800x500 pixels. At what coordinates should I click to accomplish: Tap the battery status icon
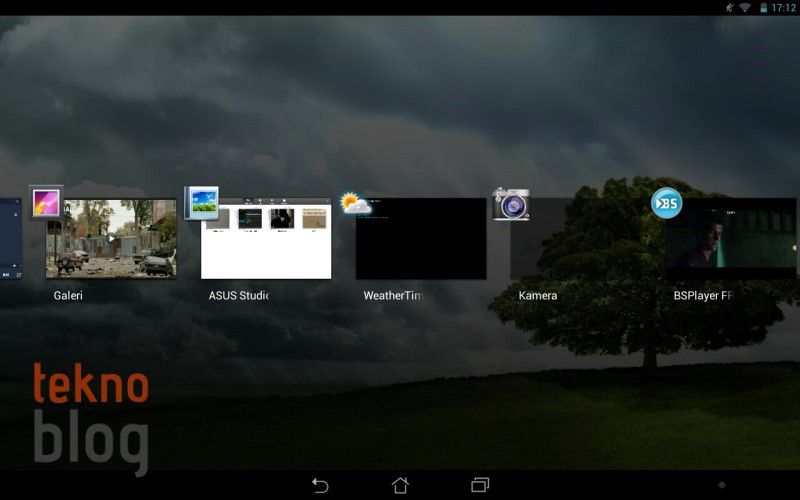pyautogui.click(x=763, y=7)
